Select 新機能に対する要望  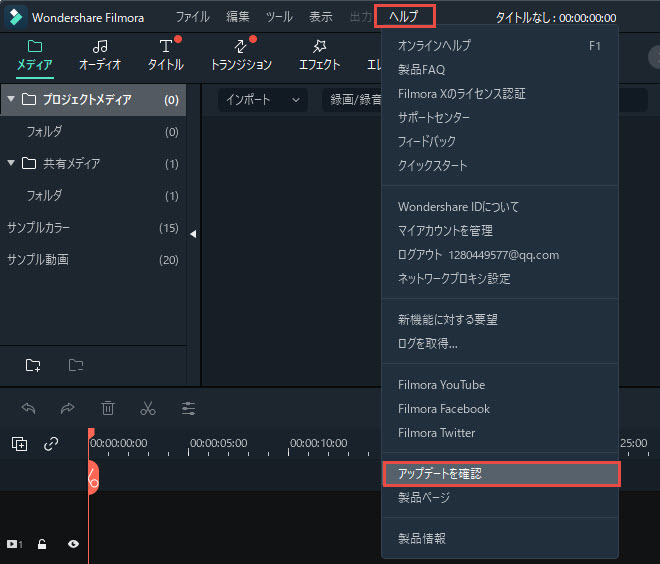pyautogui.click(x=500, y=319)
